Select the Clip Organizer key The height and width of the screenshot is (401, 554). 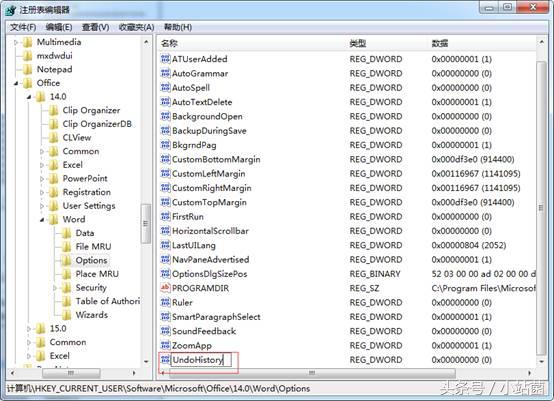pos(91,110)
